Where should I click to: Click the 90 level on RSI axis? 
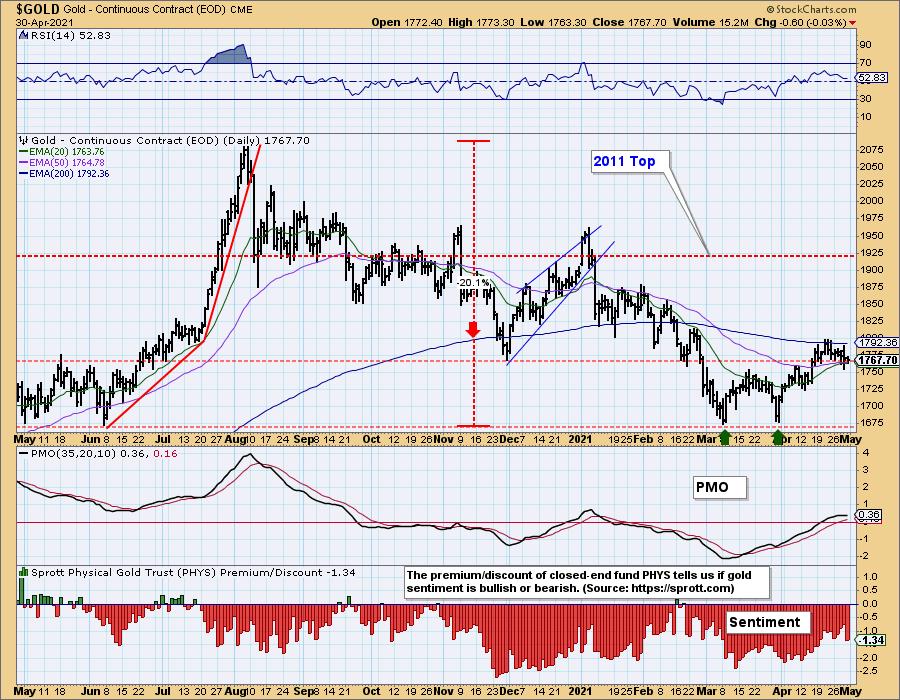[866, 45]
